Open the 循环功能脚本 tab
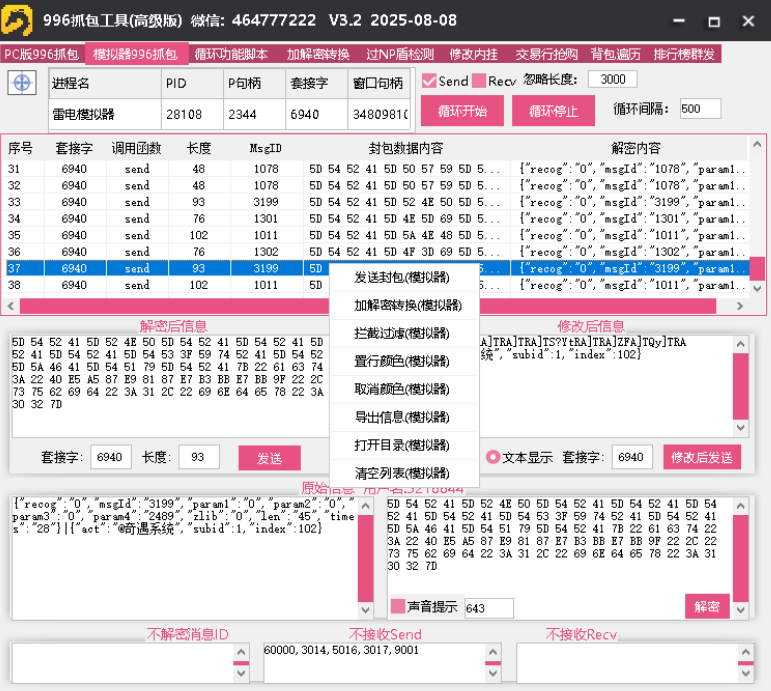Image resolution: width=771 pixels, height=691 pixels. pyautogui.click(x=231, y=54)
